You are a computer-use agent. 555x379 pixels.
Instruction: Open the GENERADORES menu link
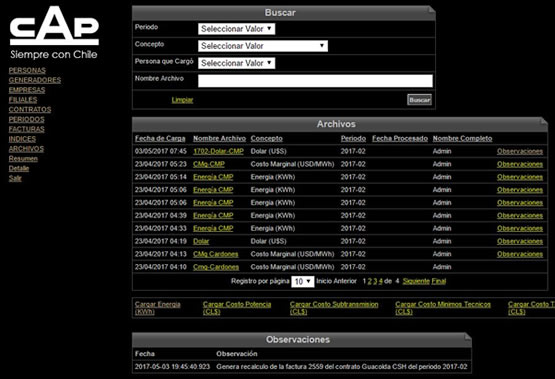point(35,80)
